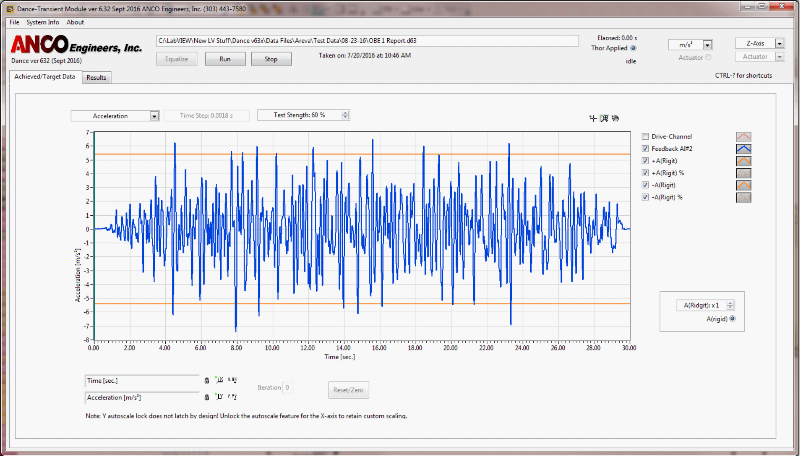
Task: Select the graph zoom tool
Action: (604, 119)
